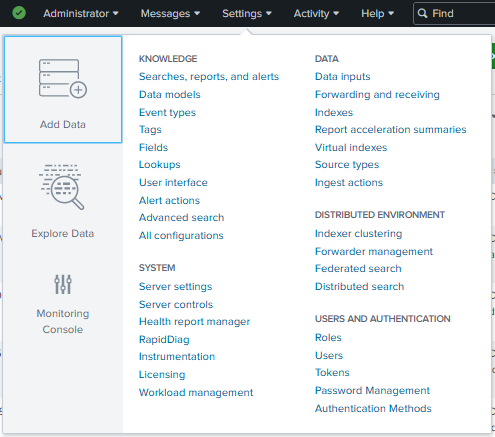Open Lookups under Knowledge
Image resolution: width=495 pixels, height=437 pixels.
159,165
